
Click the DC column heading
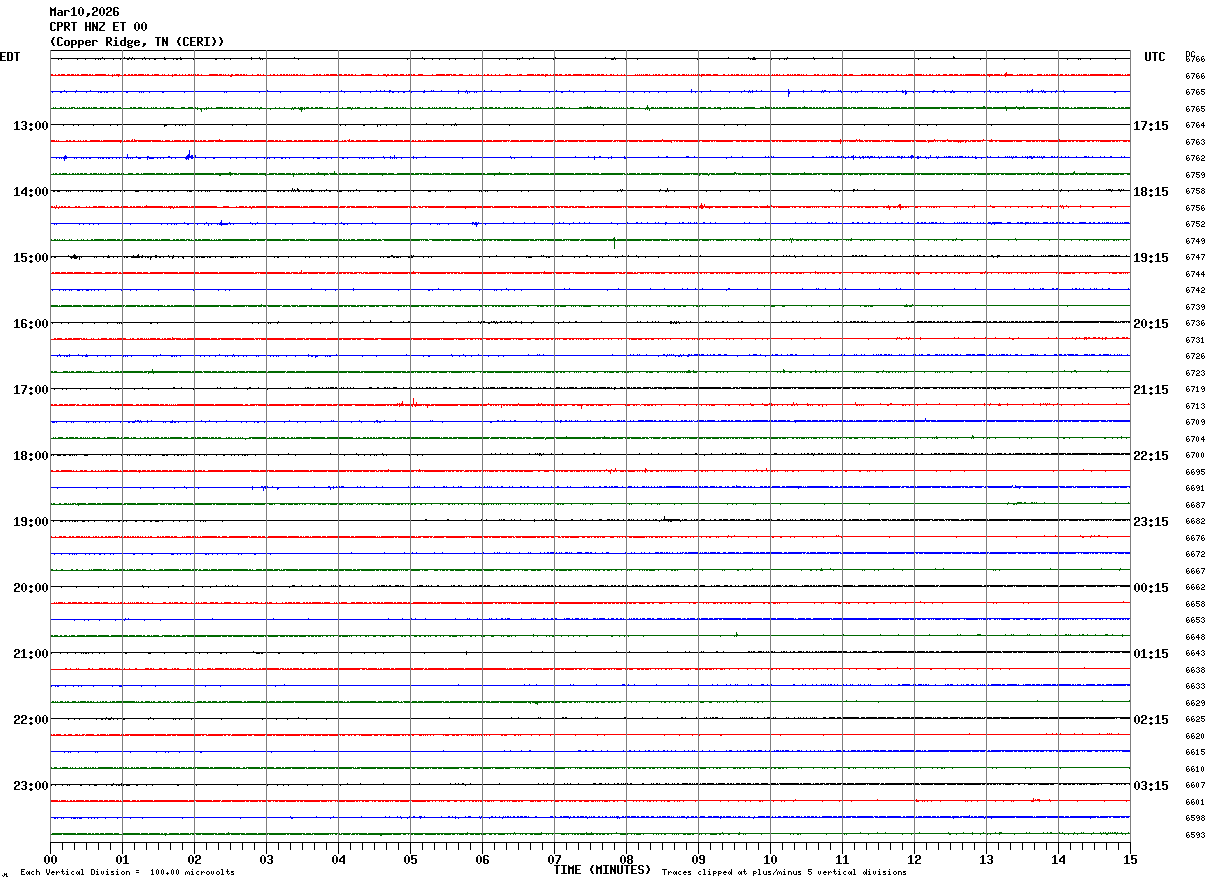tap(1190, 54)
